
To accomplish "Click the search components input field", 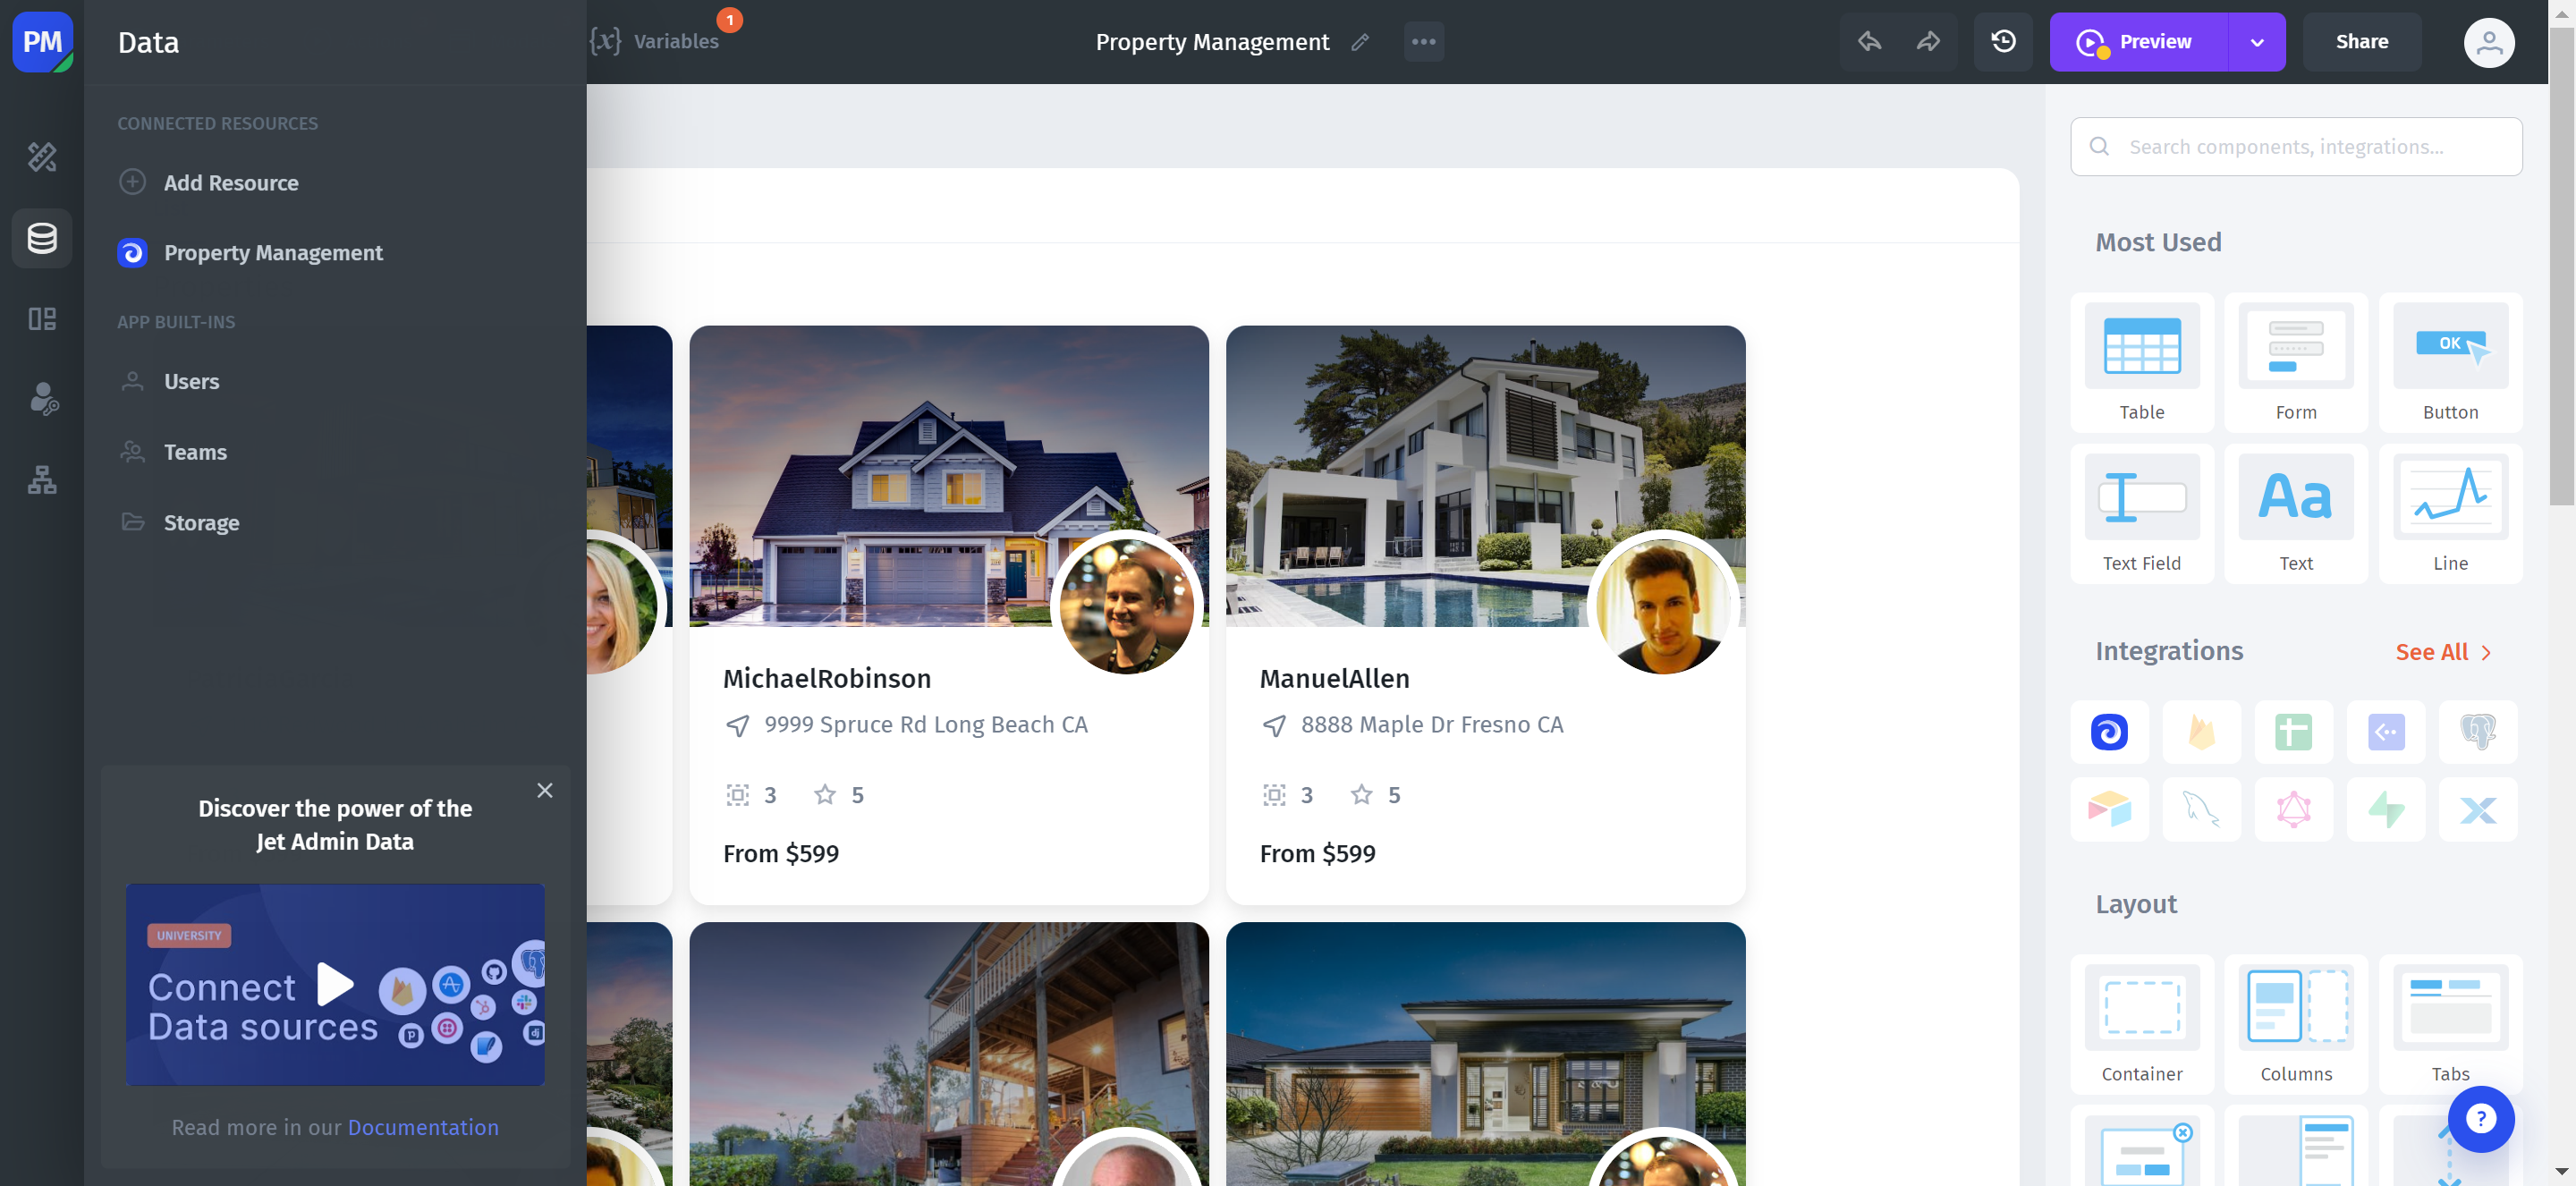I will point(2310,147).
